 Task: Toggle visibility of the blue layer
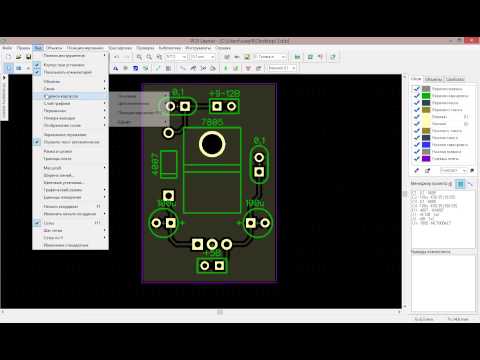(x=417, y=145)
